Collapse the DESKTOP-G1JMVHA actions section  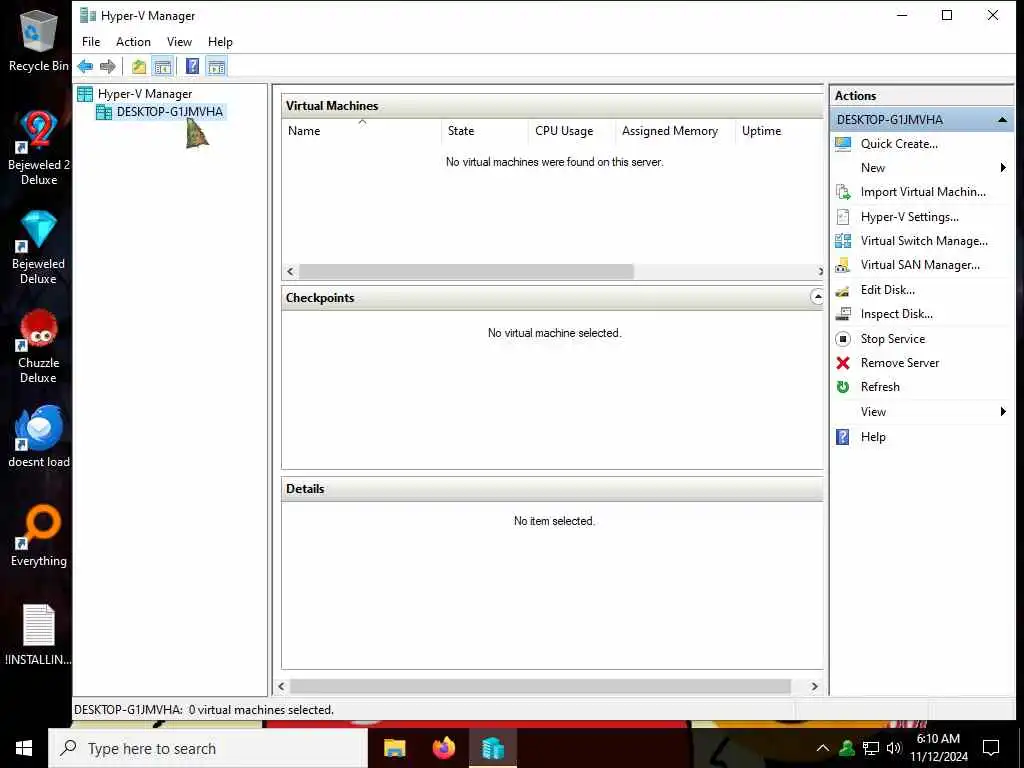tap(1002, 120)
